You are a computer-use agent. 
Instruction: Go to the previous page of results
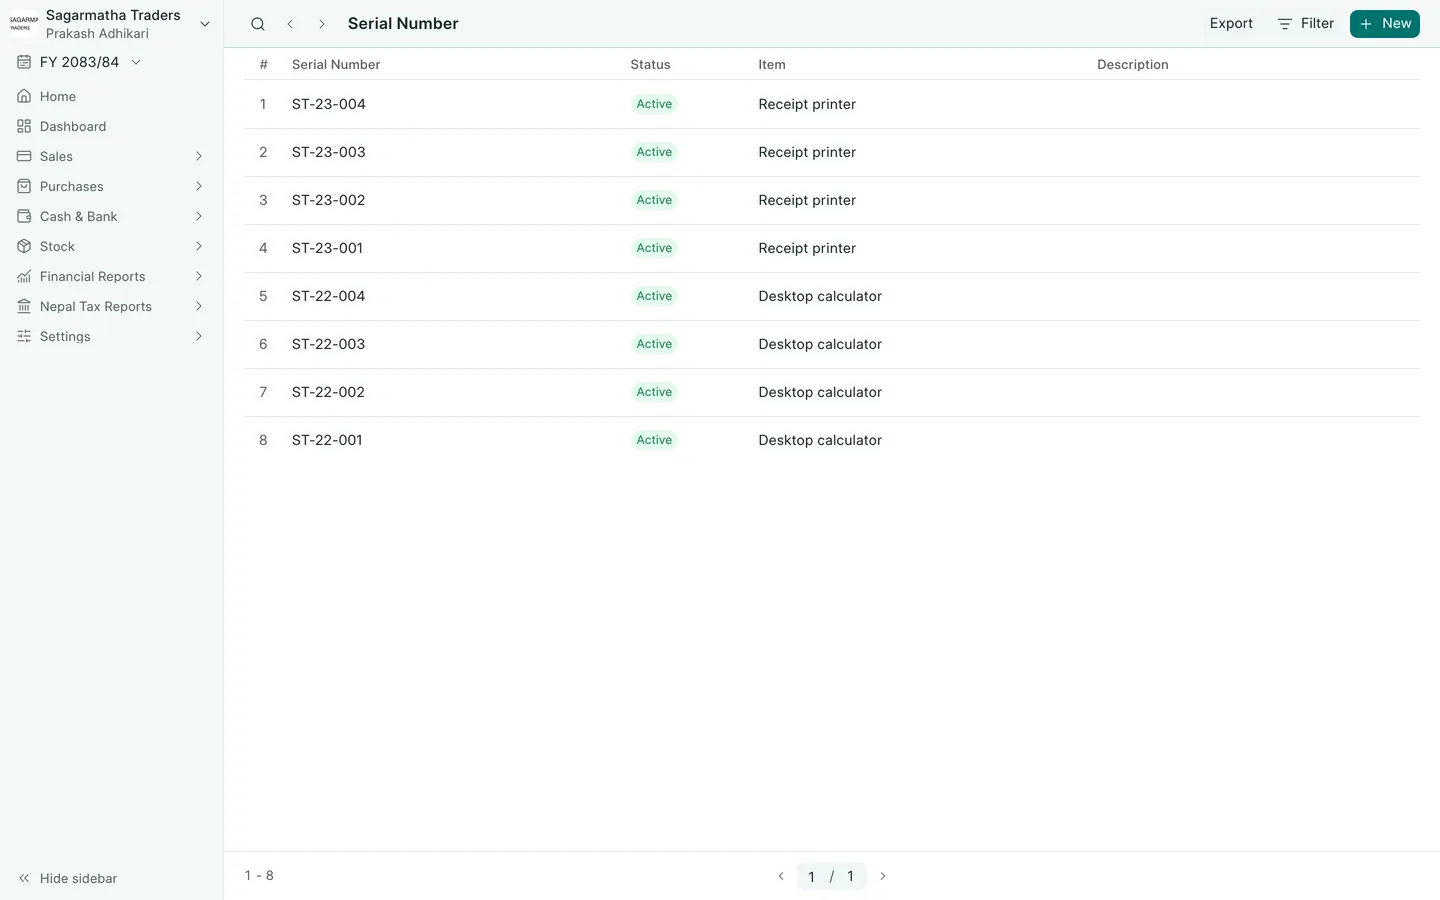[x=781, y=876]
